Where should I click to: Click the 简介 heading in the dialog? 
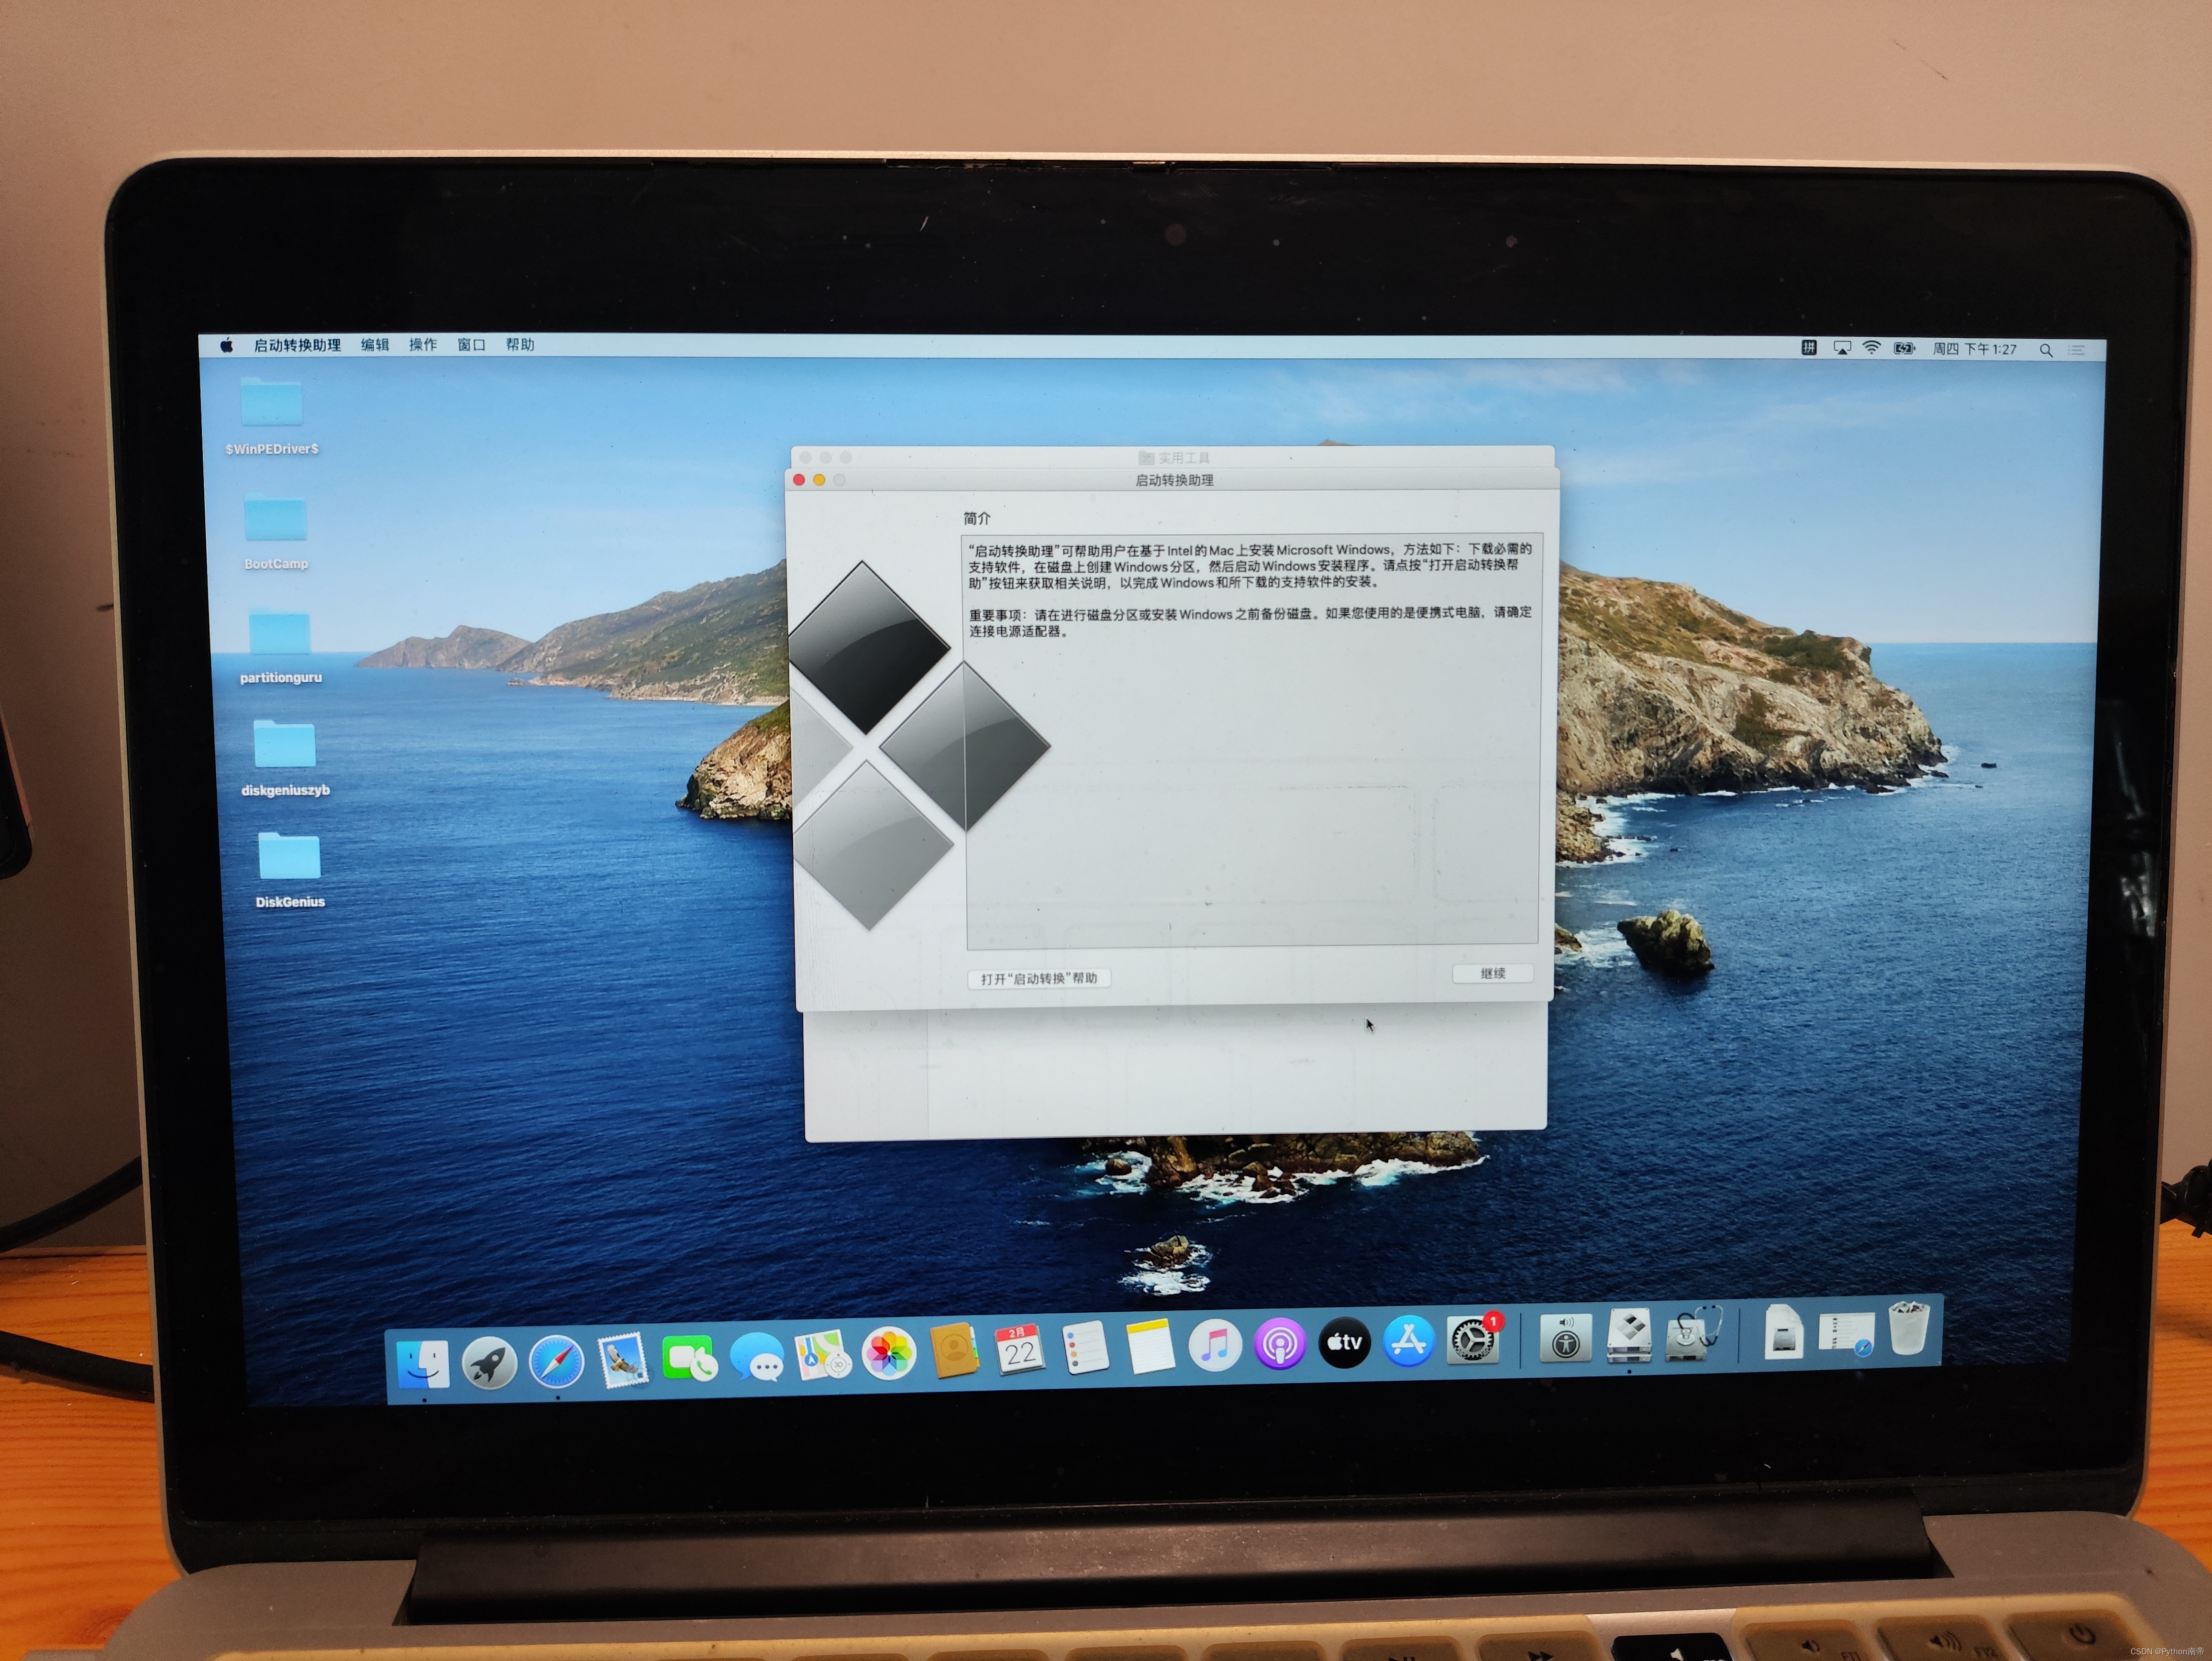(977, 518)
